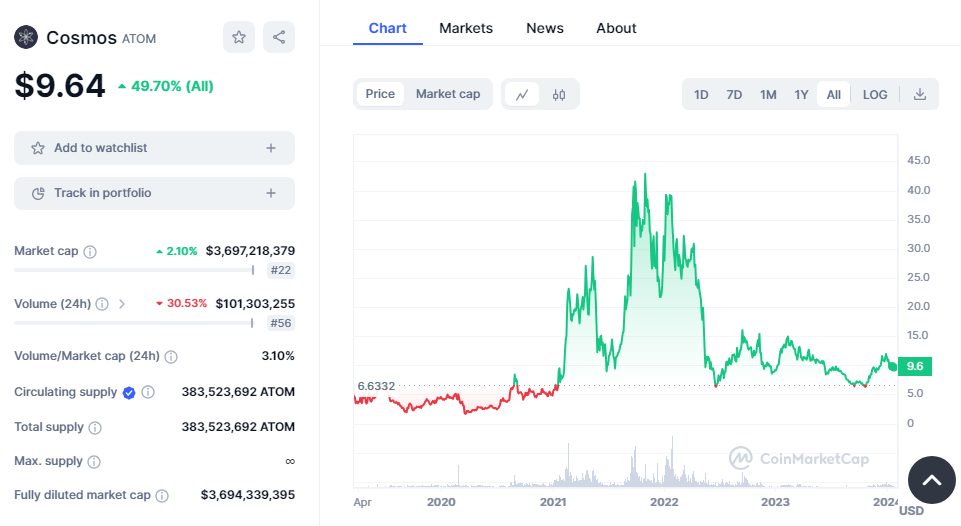Enable LOG scale on chart

pos(875,95)
